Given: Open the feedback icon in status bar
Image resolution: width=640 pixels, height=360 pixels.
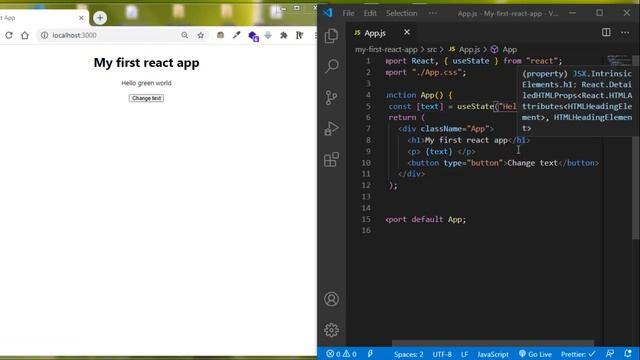Looking at the screenshot, I should (610, 353).
